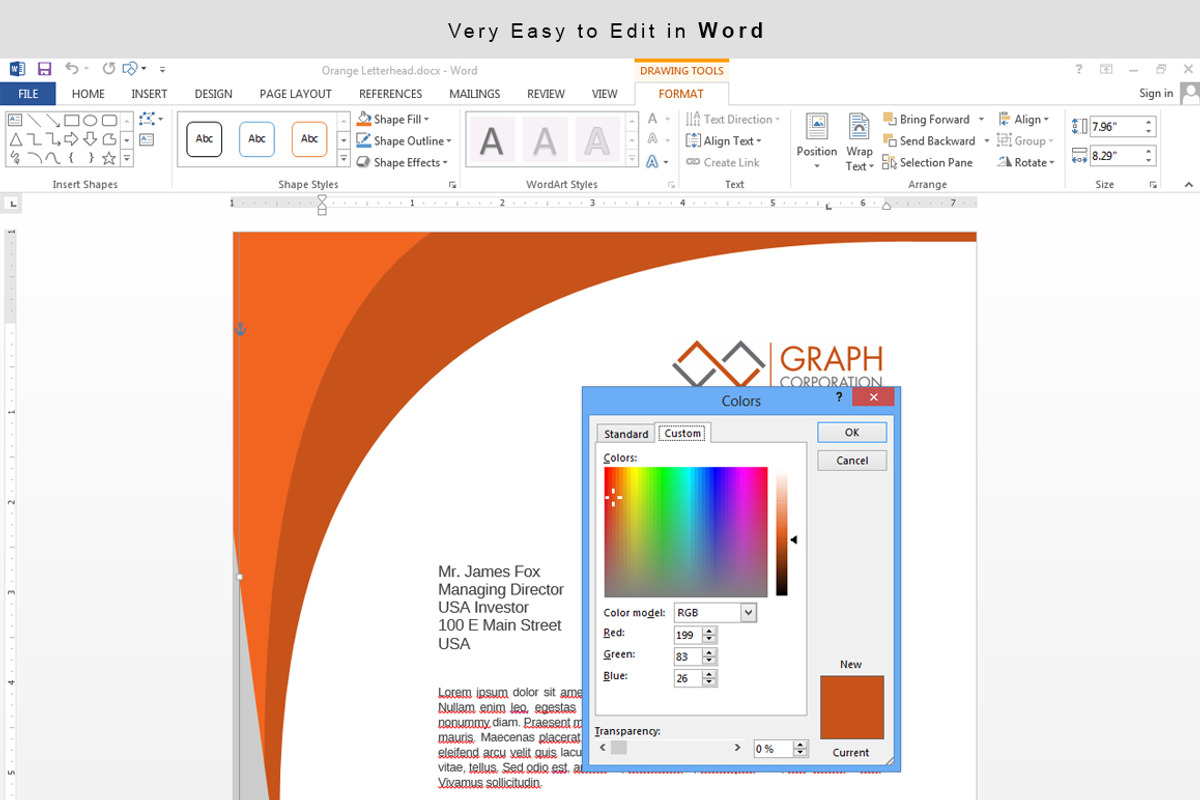
Task: Open Wrap Text options
Action: [x=859, y=142]
